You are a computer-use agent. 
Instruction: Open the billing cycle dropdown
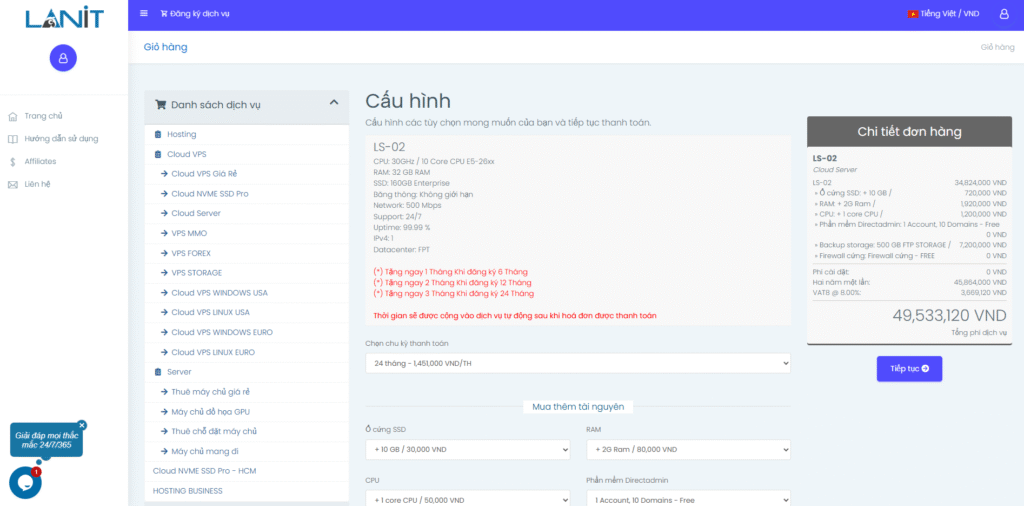pos(577,363)
